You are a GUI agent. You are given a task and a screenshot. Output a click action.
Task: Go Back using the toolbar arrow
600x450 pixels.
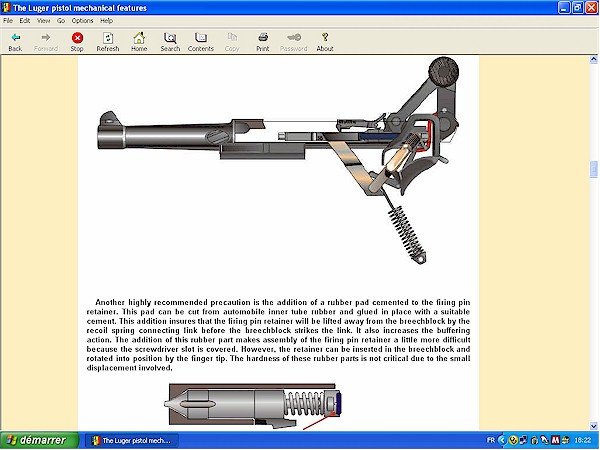coord(15,42)
